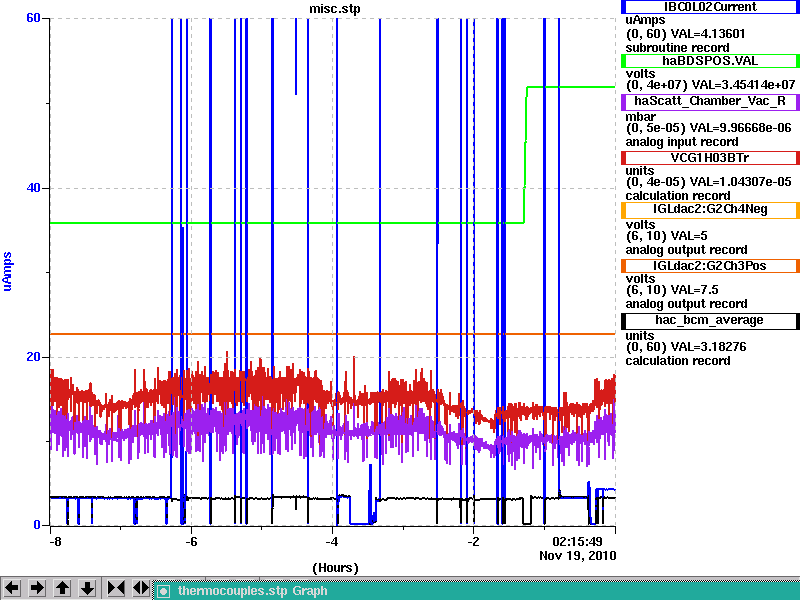Select the IGLdac2:G2Ch3Pos legend entry

click(x=710, y=266)
